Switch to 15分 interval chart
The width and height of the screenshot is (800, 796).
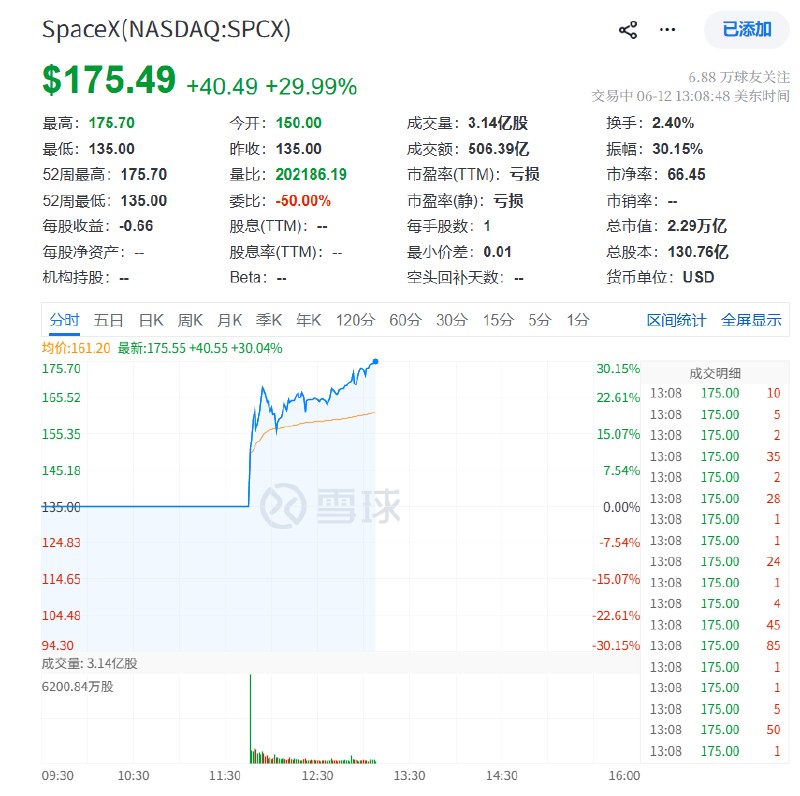[498, 320]
